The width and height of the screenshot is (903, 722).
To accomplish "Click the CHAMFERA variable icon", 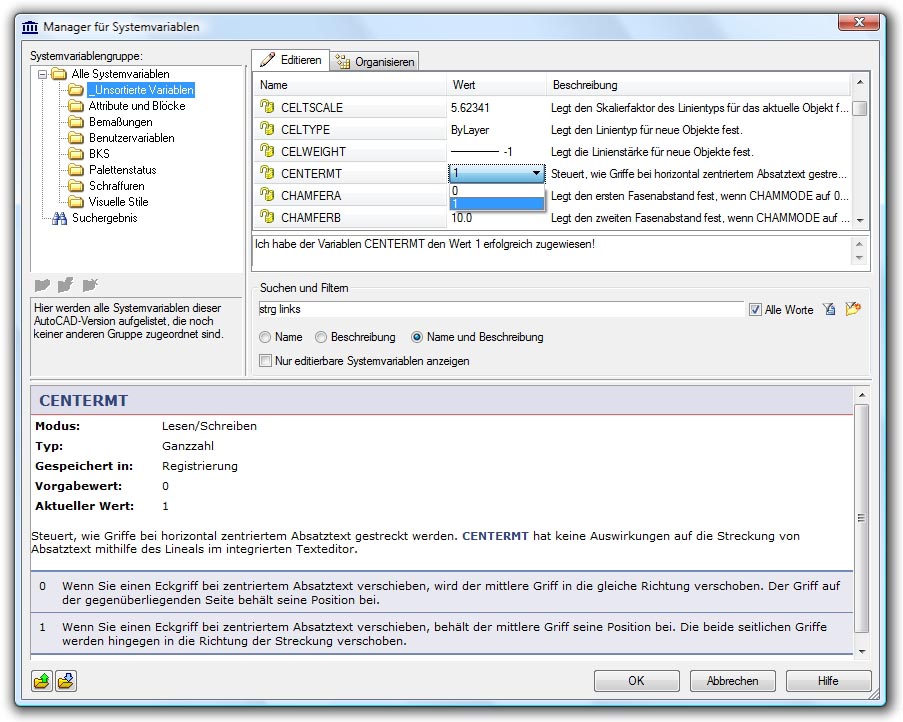I will 267,195.
